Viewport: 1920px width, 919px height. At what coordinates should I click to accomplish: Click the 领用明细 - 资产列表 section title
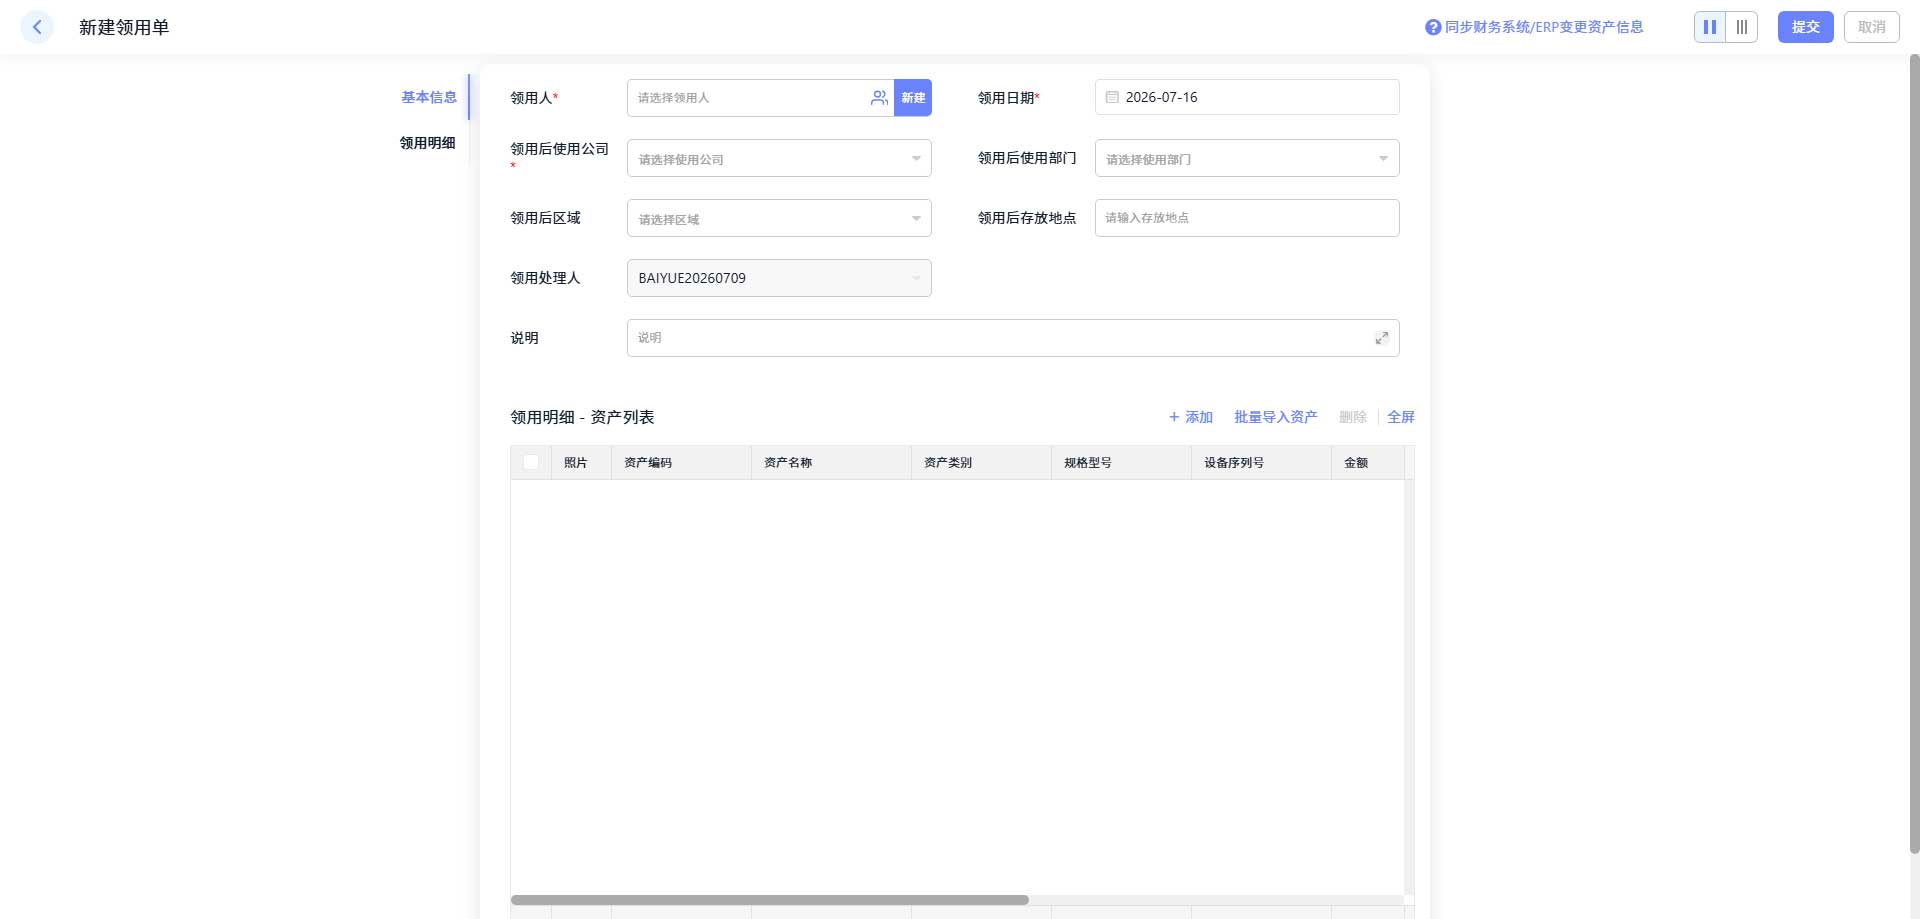582,417
